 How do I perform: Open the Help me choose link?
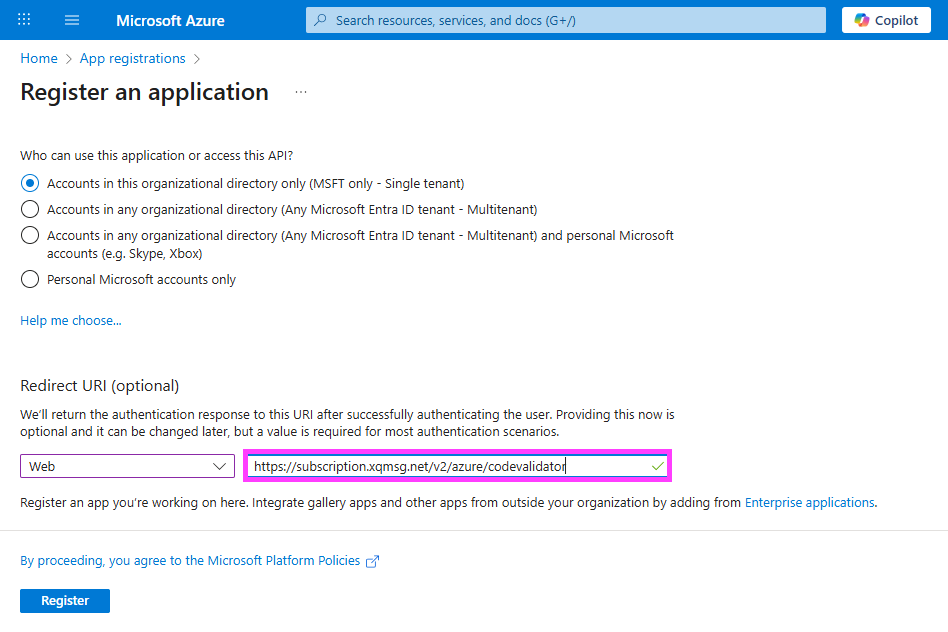[71, 321]
